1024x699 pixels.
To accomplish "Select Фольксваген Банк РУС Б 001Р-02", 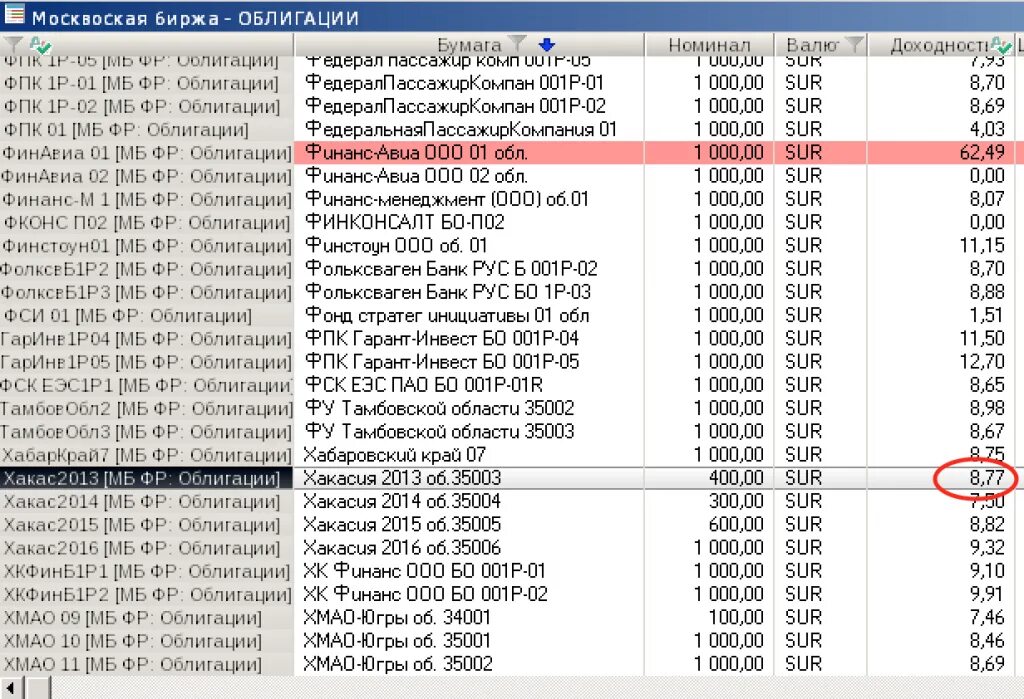I will tap(469, 269).
